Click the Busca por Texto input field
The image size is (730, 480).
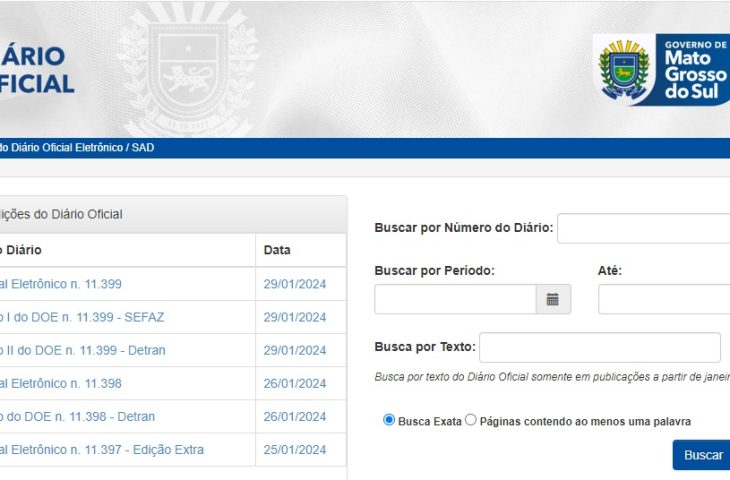coord(600,347)
